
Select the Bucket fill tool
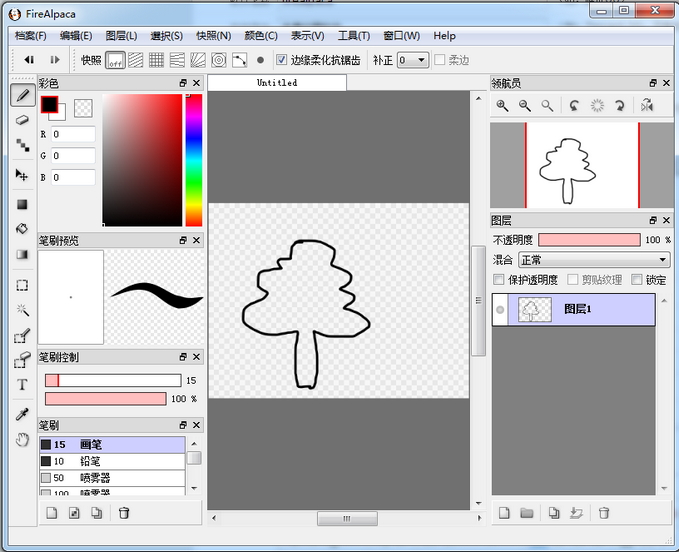pyautogui.click(x=22, y=229)
